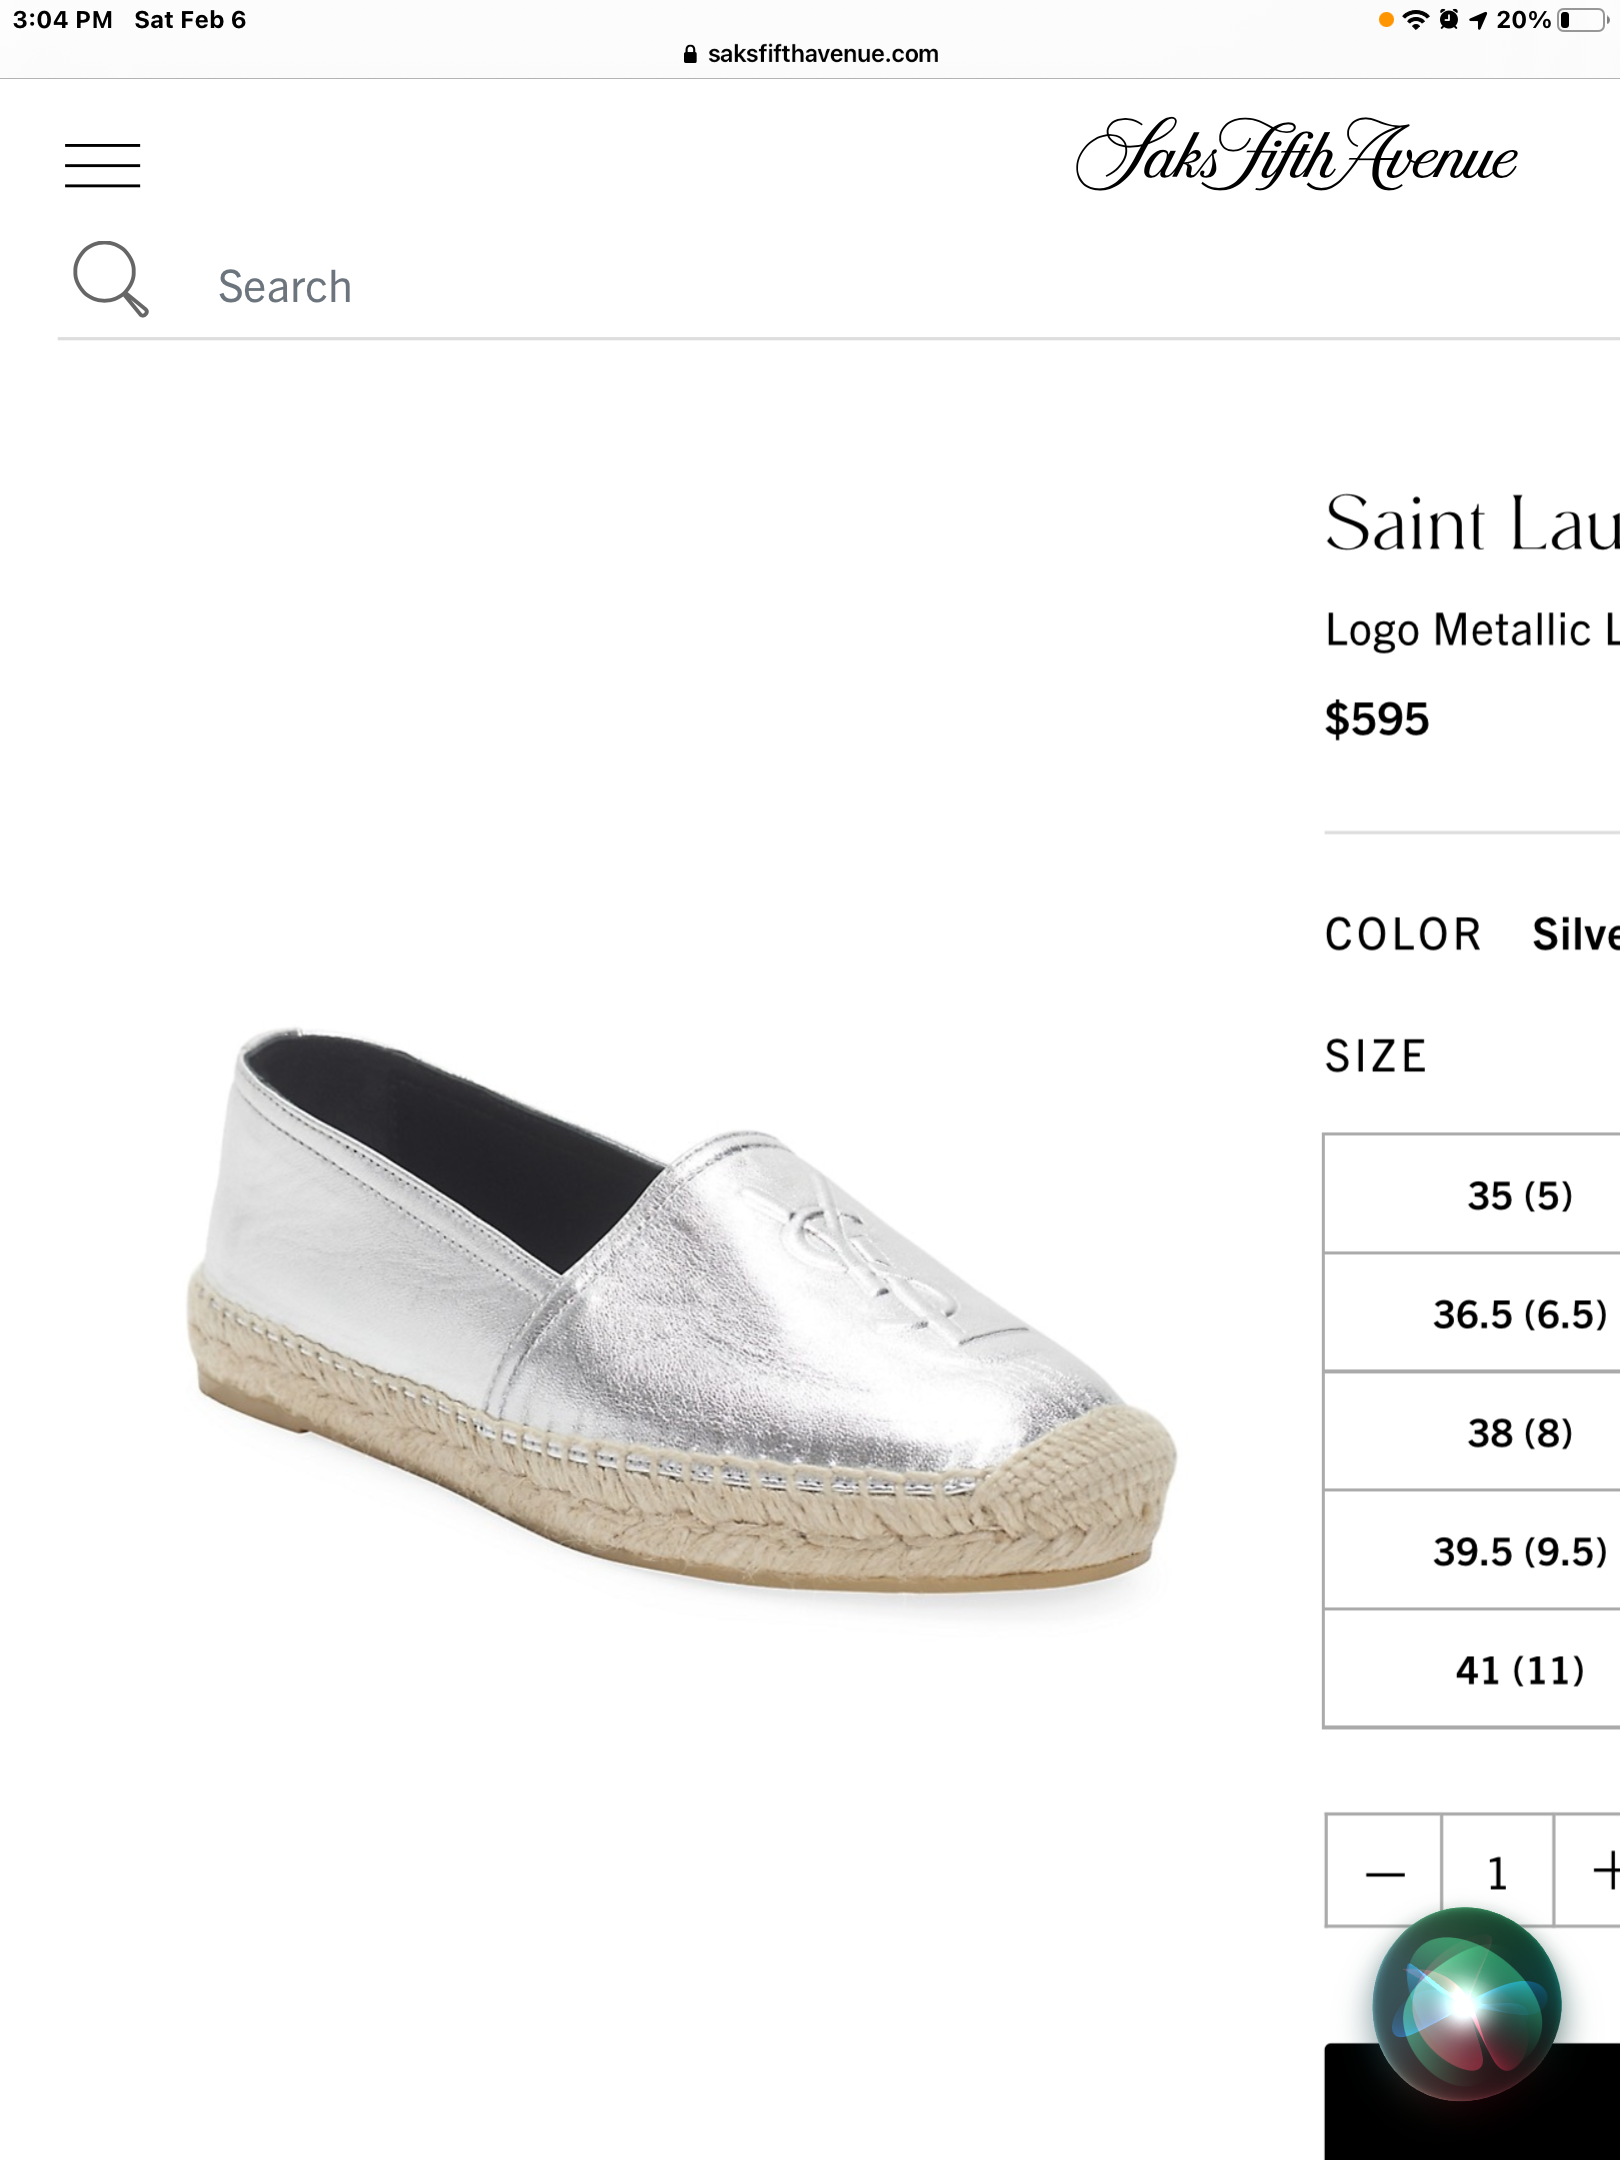Tap the saksfifthavenue.com address bar
The width and height of the screenshot is (1620, 2160).
point(822,54)
